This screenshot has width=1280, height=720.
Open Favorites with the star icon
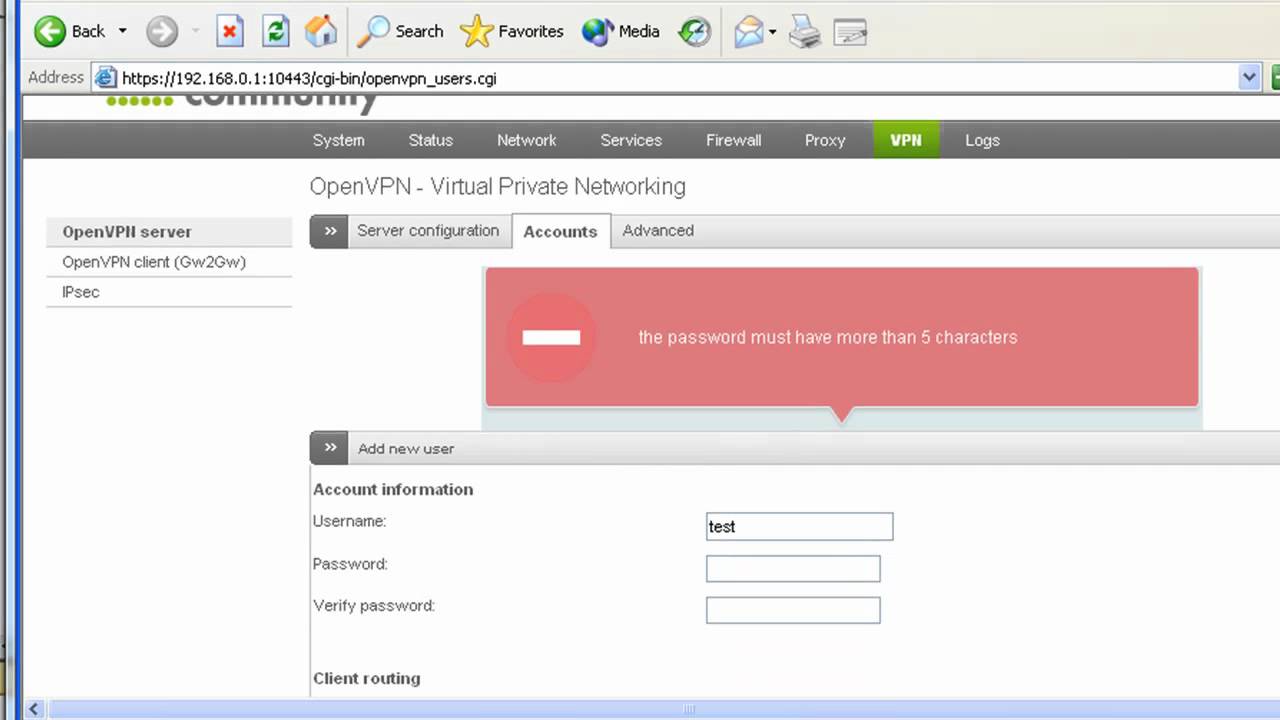pyautogui.click(x=512, y=31)
